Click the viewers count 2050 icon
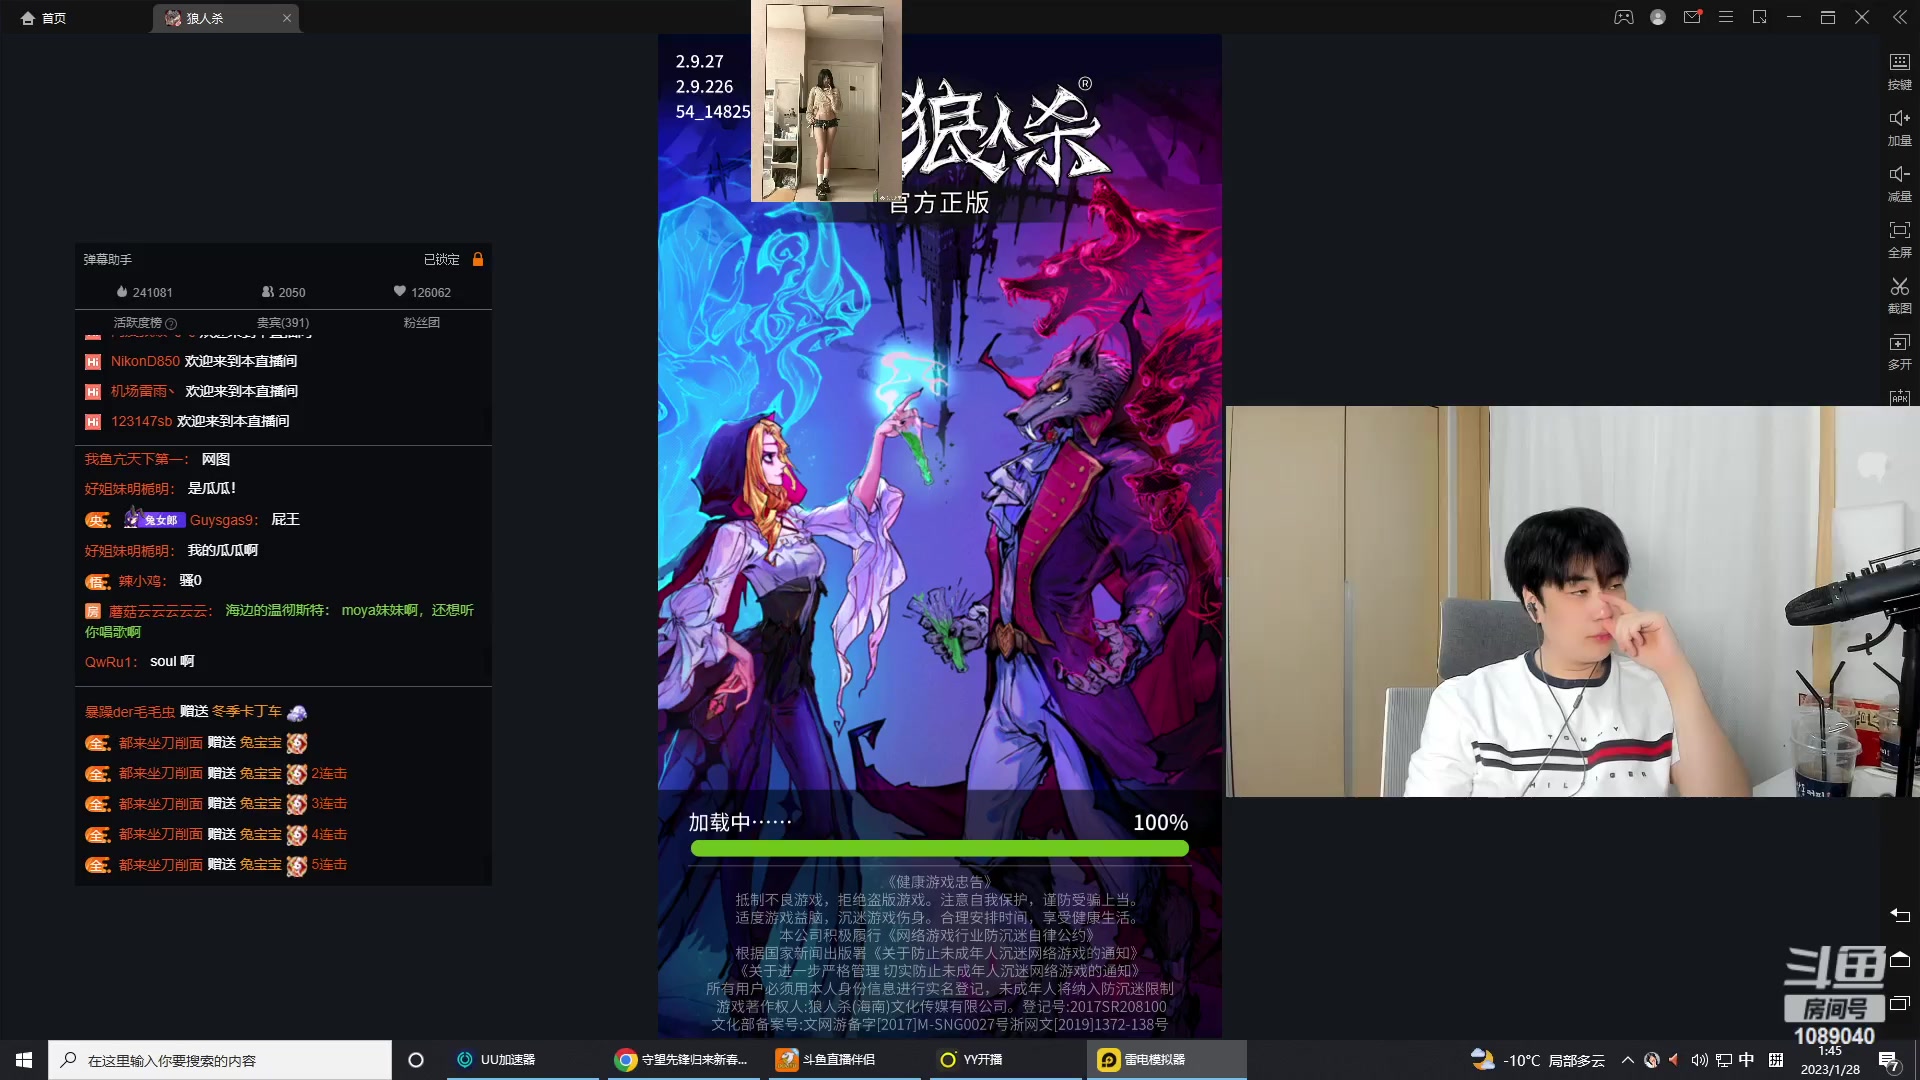Screen dimensions: 1920x1080 click(283, 292)
